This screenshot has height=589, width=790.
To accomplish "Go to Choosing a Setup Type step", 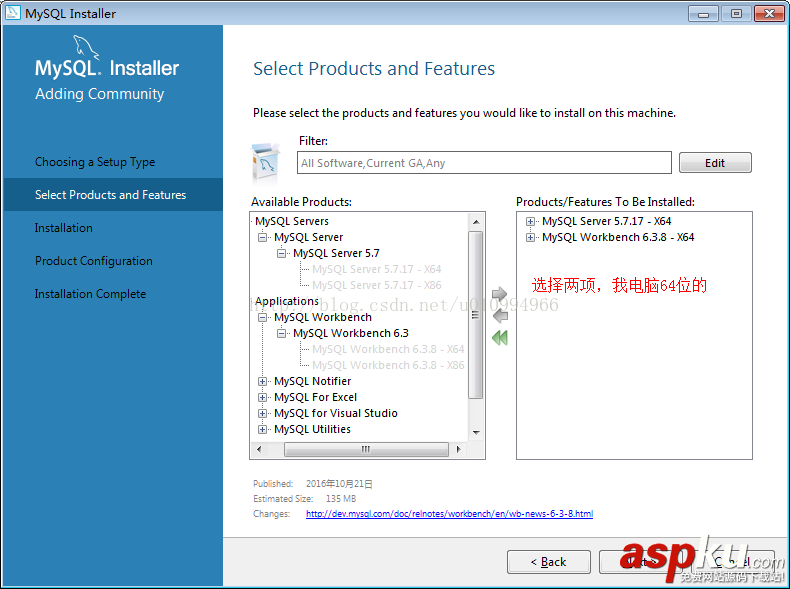I will pyautogui.click(x=95, y=162).
